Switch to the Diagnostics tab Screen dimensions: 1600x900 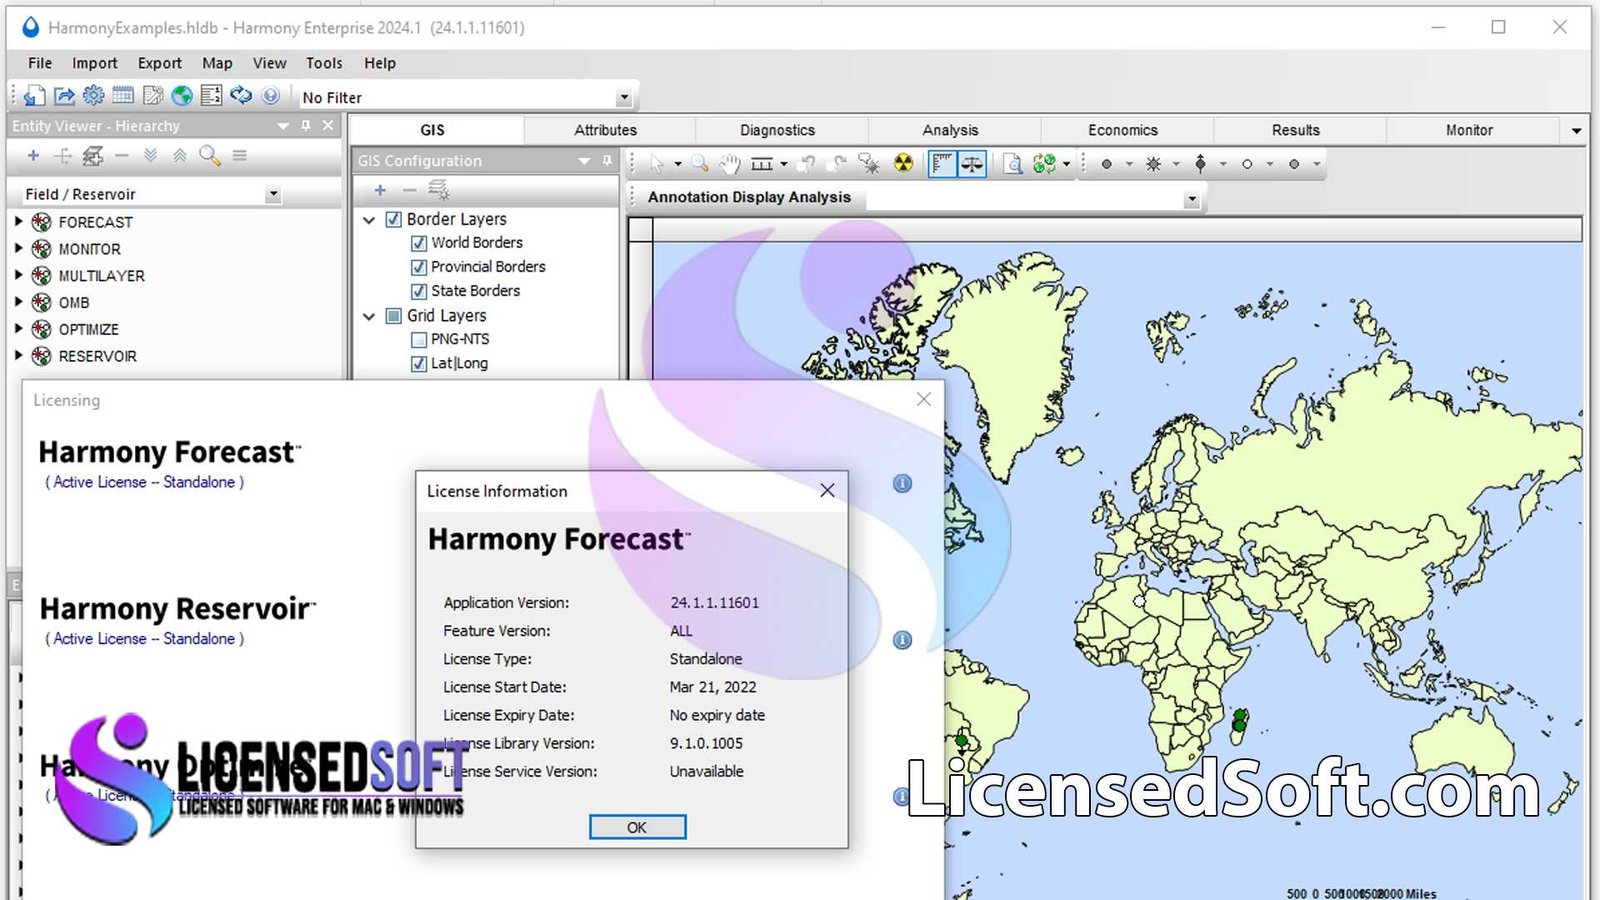tap(778, 130)
